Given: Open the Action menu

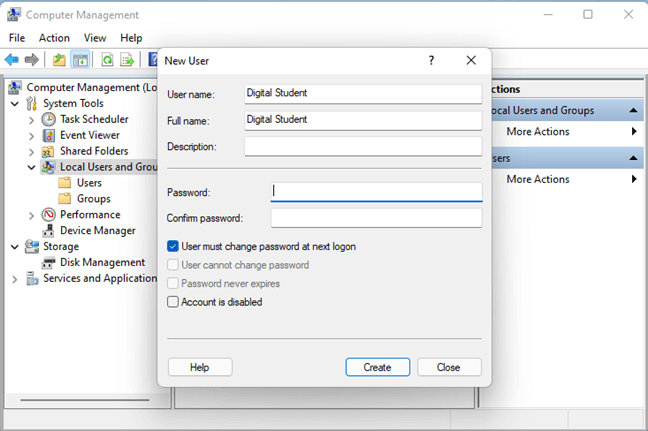Looking at the screenshot, I should pyautogui.click(x=54, y=38).
